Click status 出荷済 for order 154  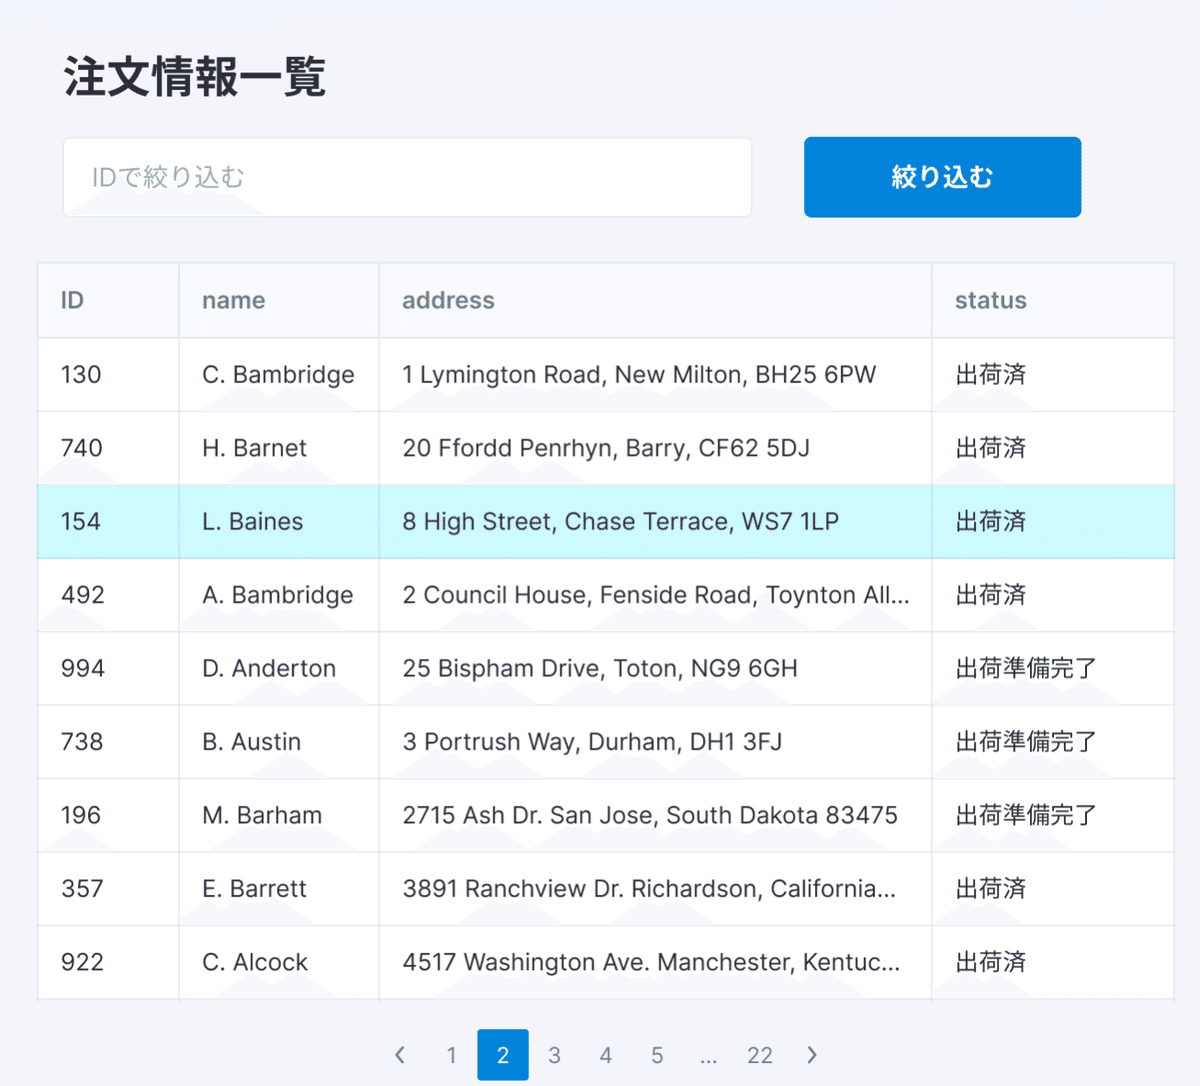[991, 521]
